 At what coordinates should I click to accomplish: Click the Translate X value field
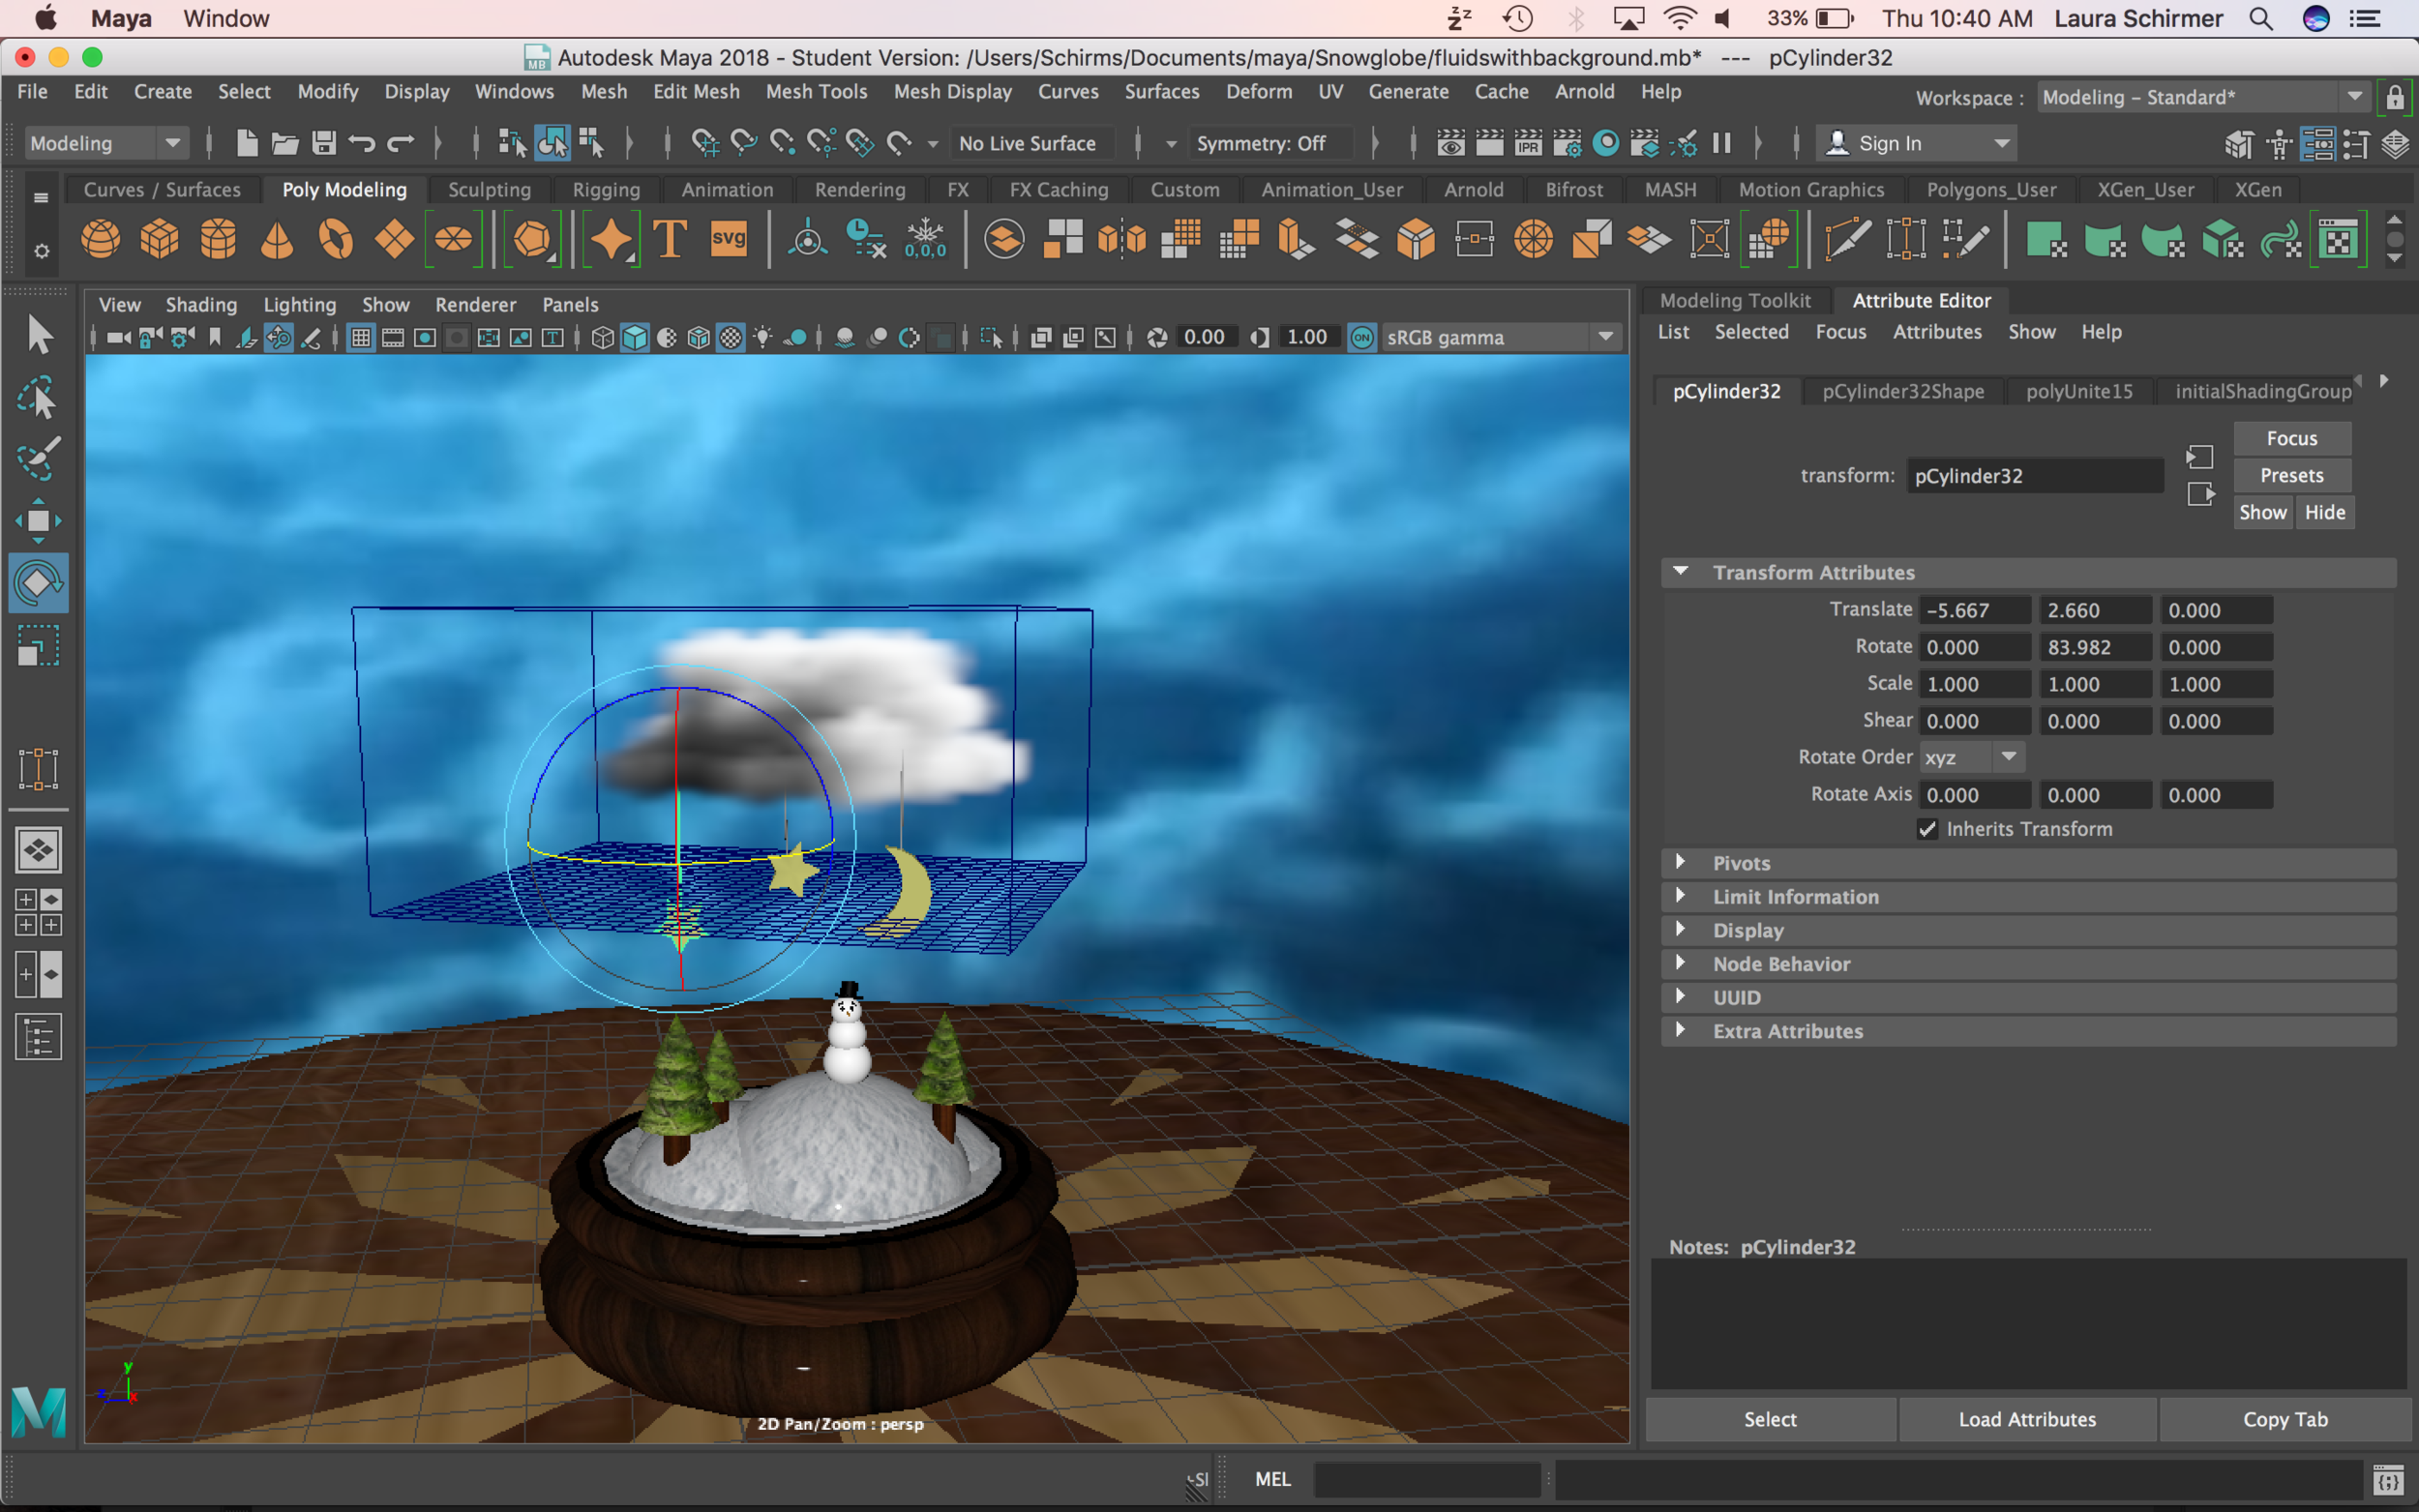coord(1975,610)
